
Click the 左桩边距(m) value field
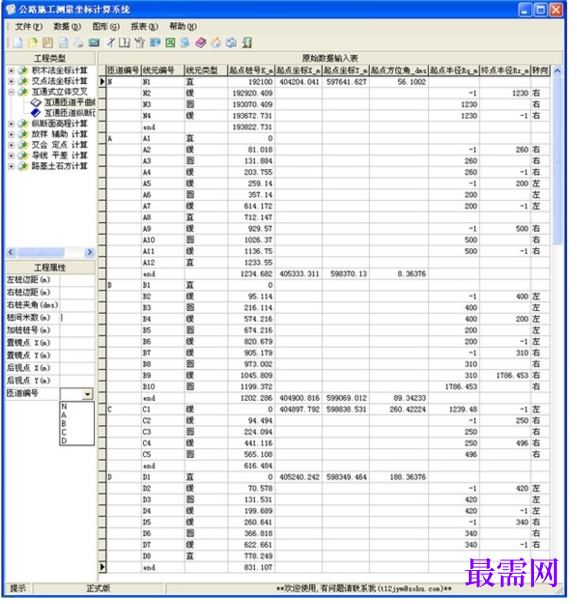(x=77, y=280)
